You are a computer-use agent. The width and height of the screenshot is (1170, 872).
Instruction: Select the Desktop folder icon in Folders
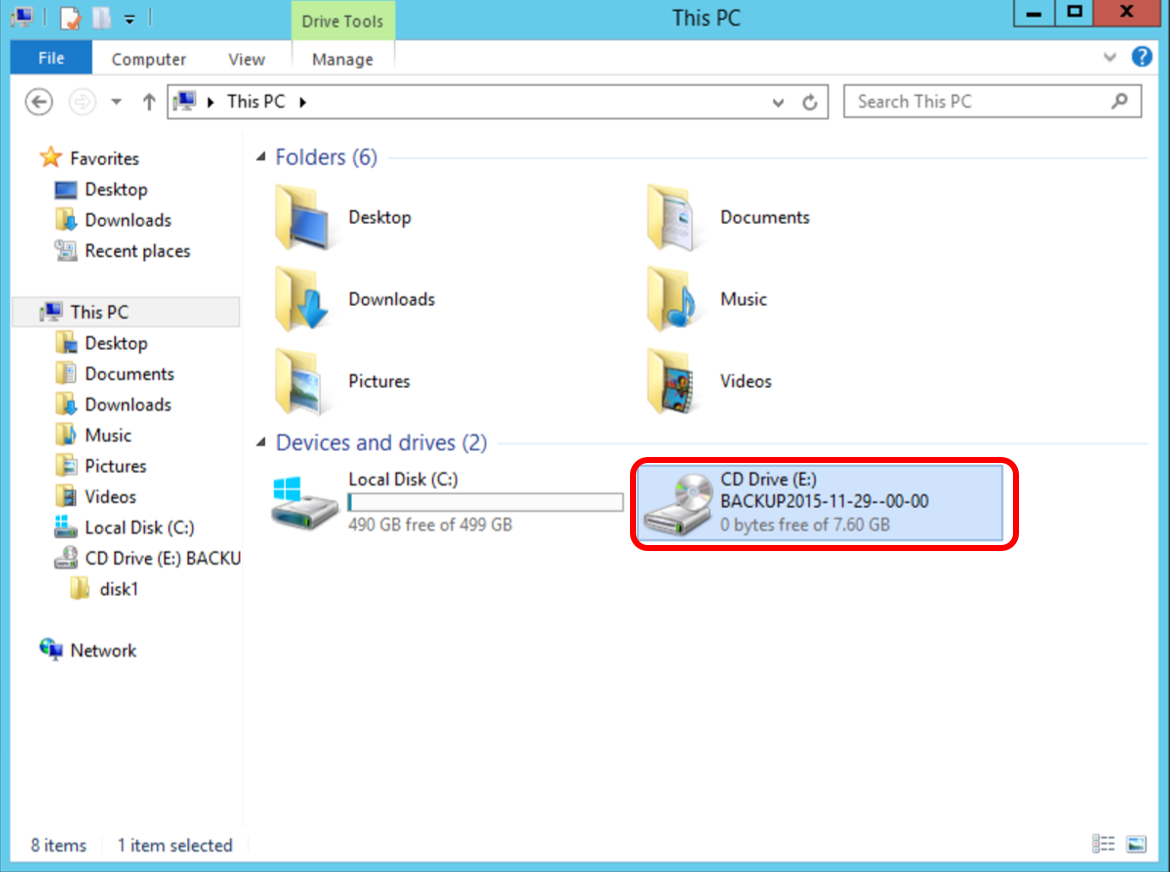[x=302, y=217]
